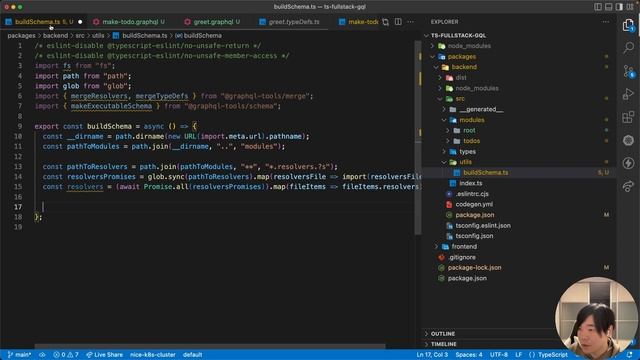640x360 pixels.
Task: Switch to the greet.graphql tab
Action: 213,22
